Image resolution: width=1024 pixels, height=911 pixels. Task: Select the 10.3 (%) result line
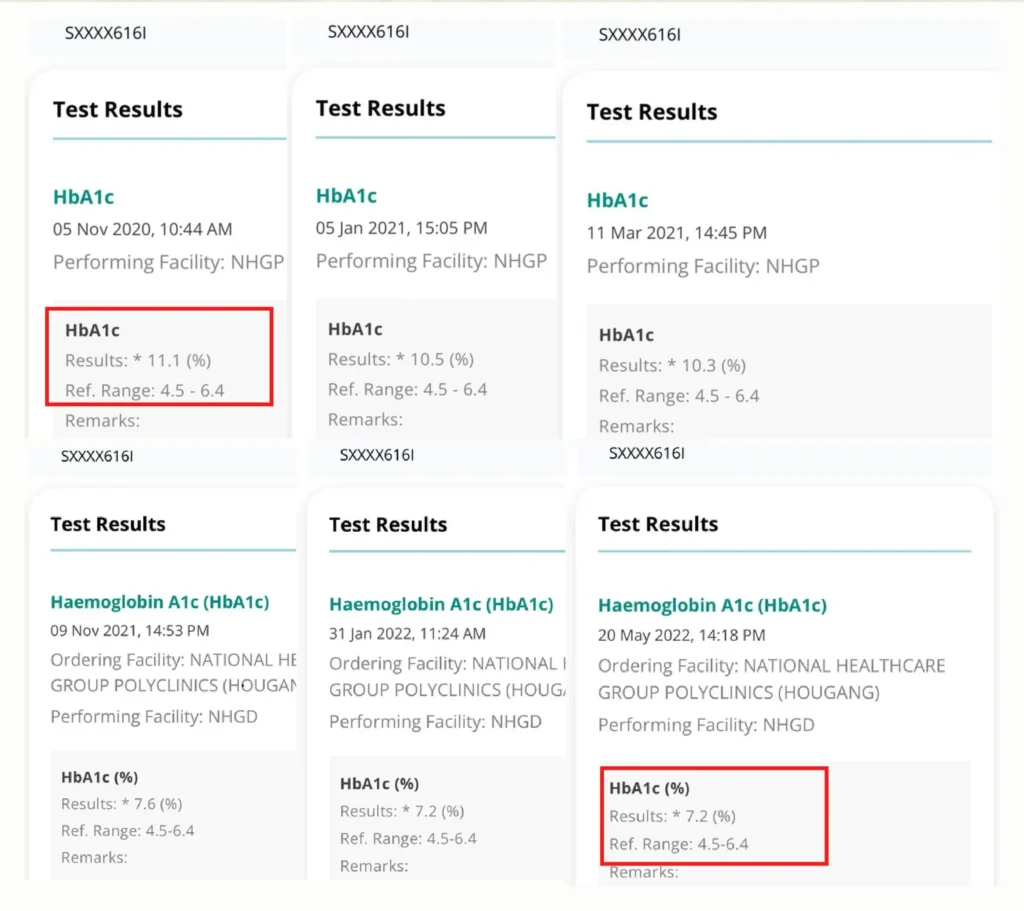tap(672, 365)
